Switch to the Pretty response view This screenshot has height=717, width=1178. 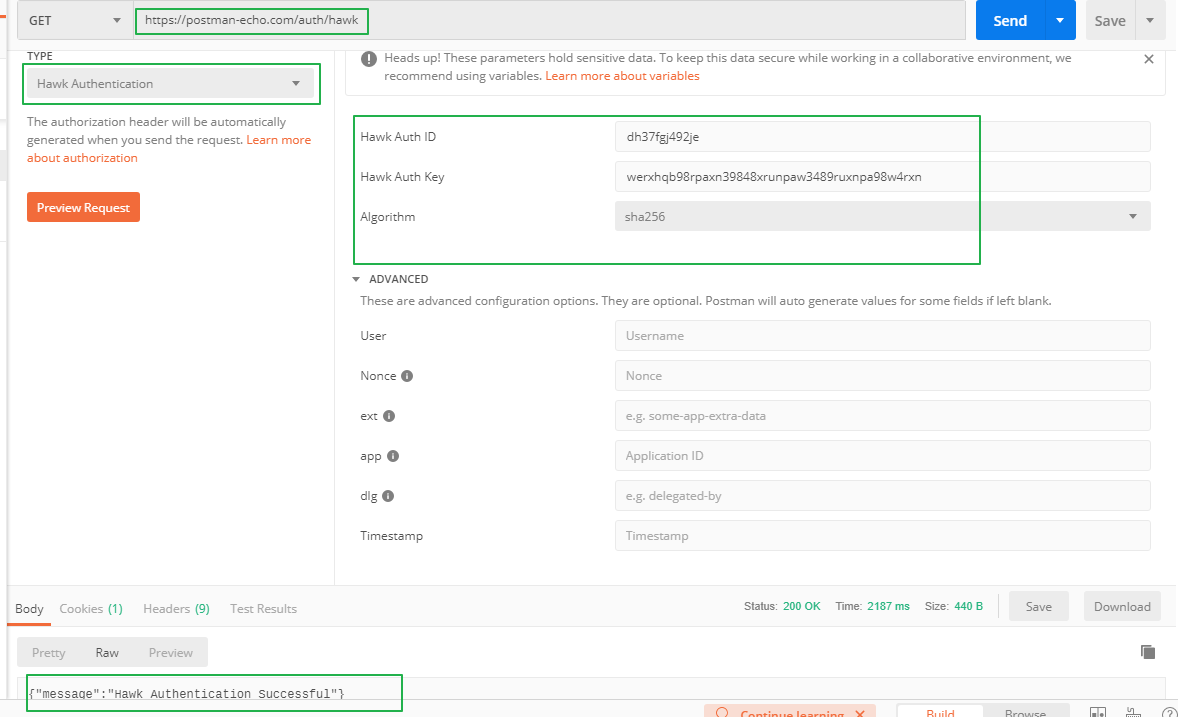coord(49,652)
